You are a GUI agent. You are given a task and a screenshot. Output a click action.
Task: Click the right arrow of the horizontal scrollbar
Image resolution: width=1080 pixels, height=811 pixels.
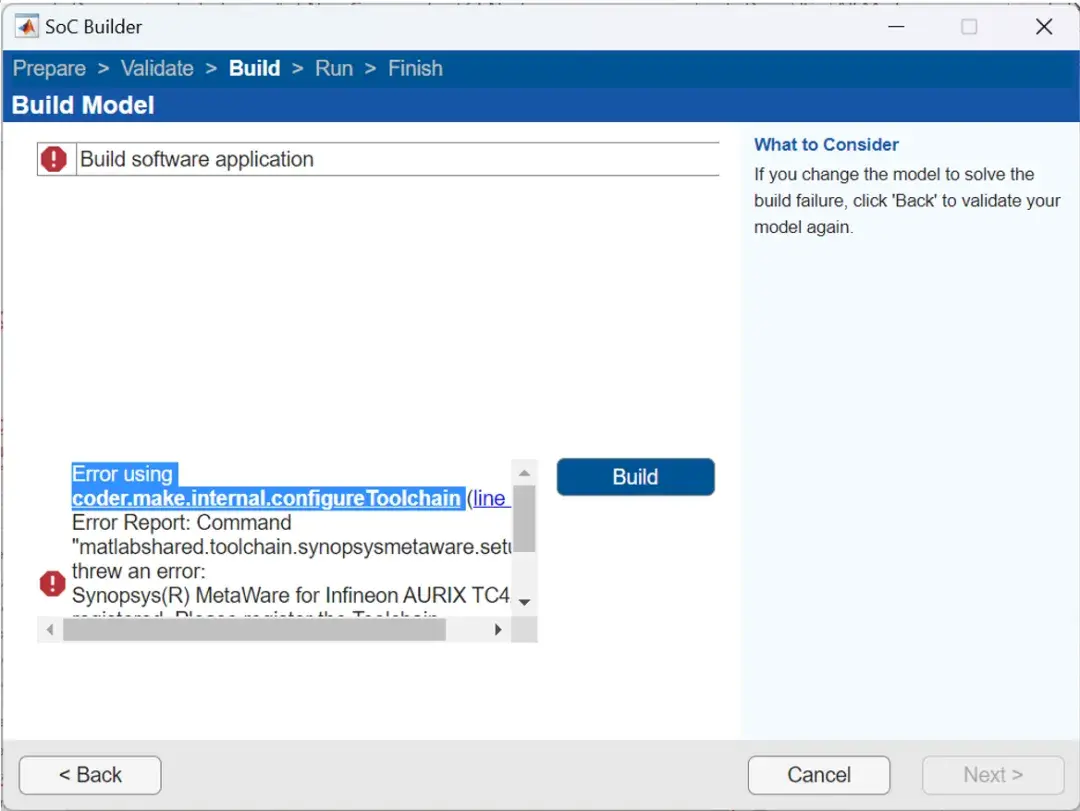[498, 629]
